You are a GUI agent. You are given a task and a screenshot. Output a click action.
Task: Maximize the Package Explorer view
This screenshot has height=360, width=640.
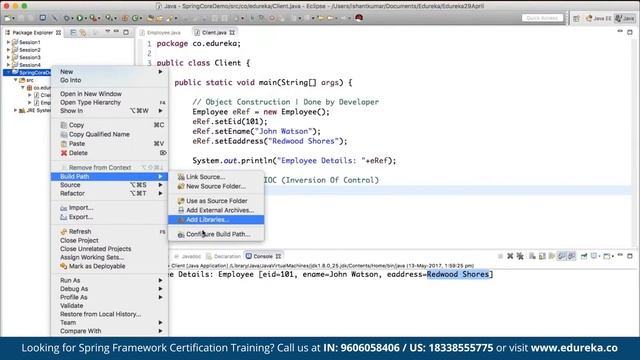[126, 32]
